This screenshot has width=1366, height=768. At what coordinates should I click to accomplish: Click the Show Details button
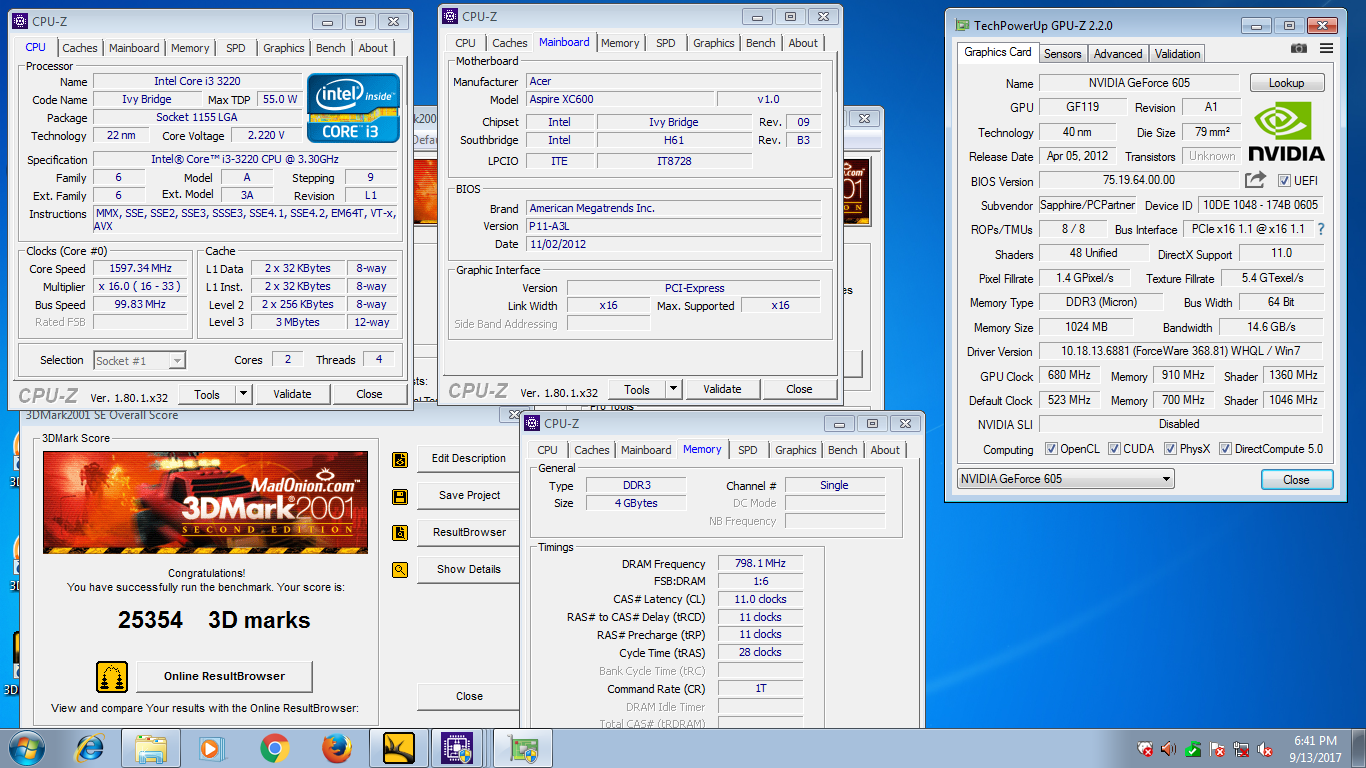(469, 569)
